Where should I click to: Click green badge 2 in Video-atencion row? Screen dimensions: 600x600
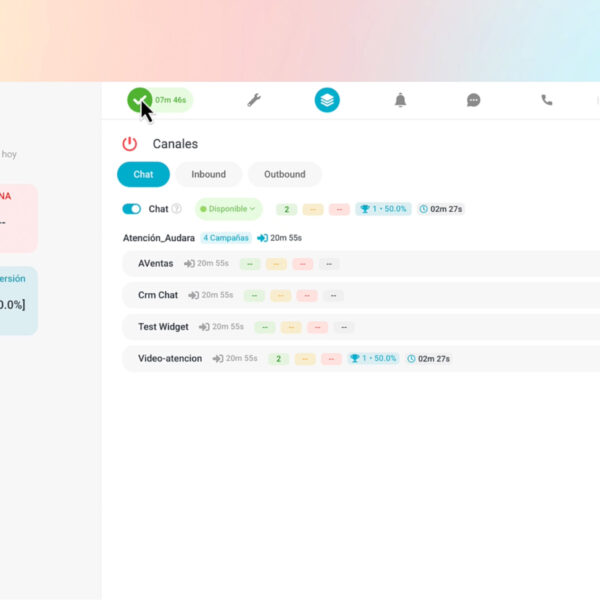click(x=279, y=359)
